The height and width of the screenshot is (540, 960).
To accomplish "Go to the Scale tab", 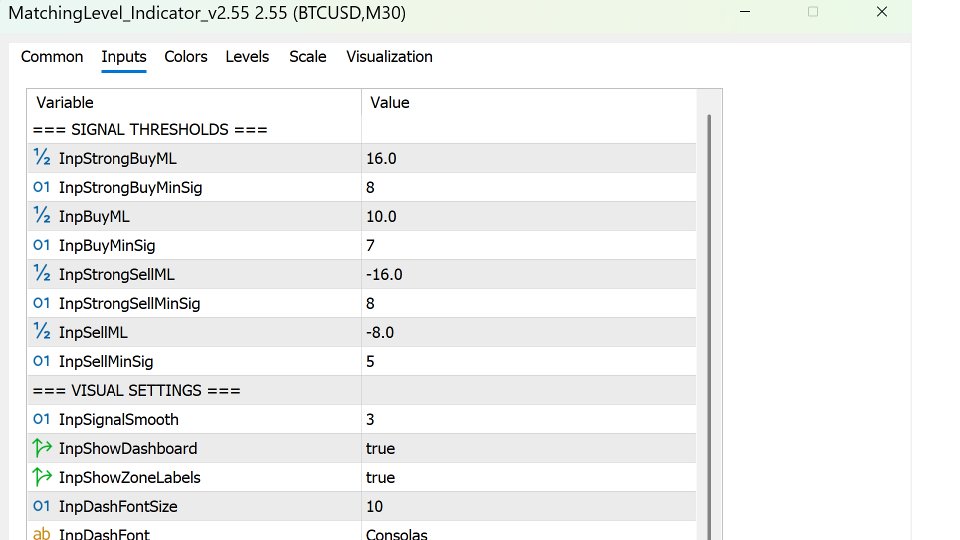I will 307,57.
